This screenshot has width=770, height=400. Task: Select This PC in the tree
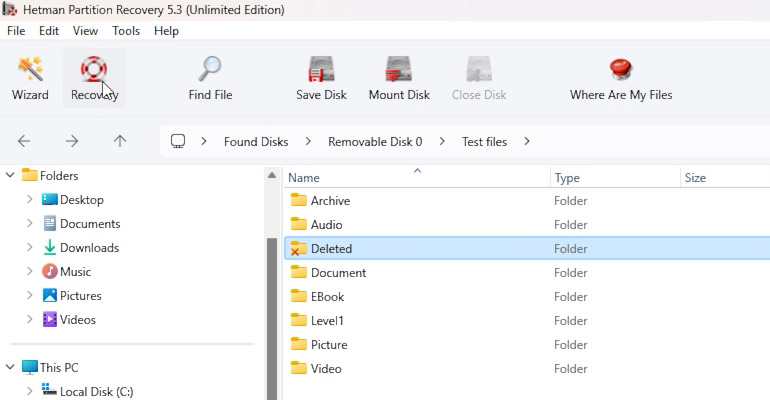click(50, 368)
